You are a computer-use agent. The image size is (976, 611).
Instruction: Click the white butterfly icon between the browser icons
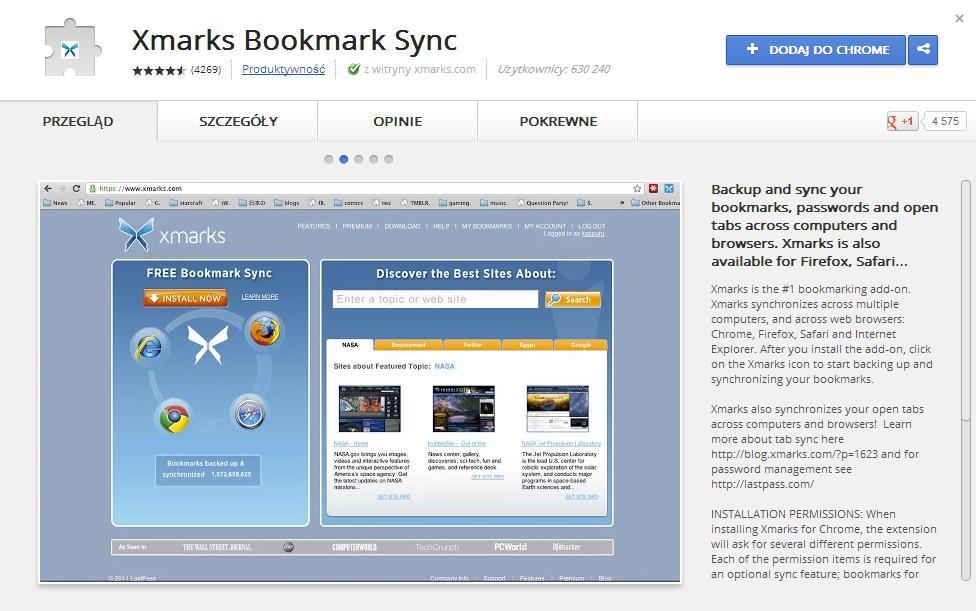(209, 344)
